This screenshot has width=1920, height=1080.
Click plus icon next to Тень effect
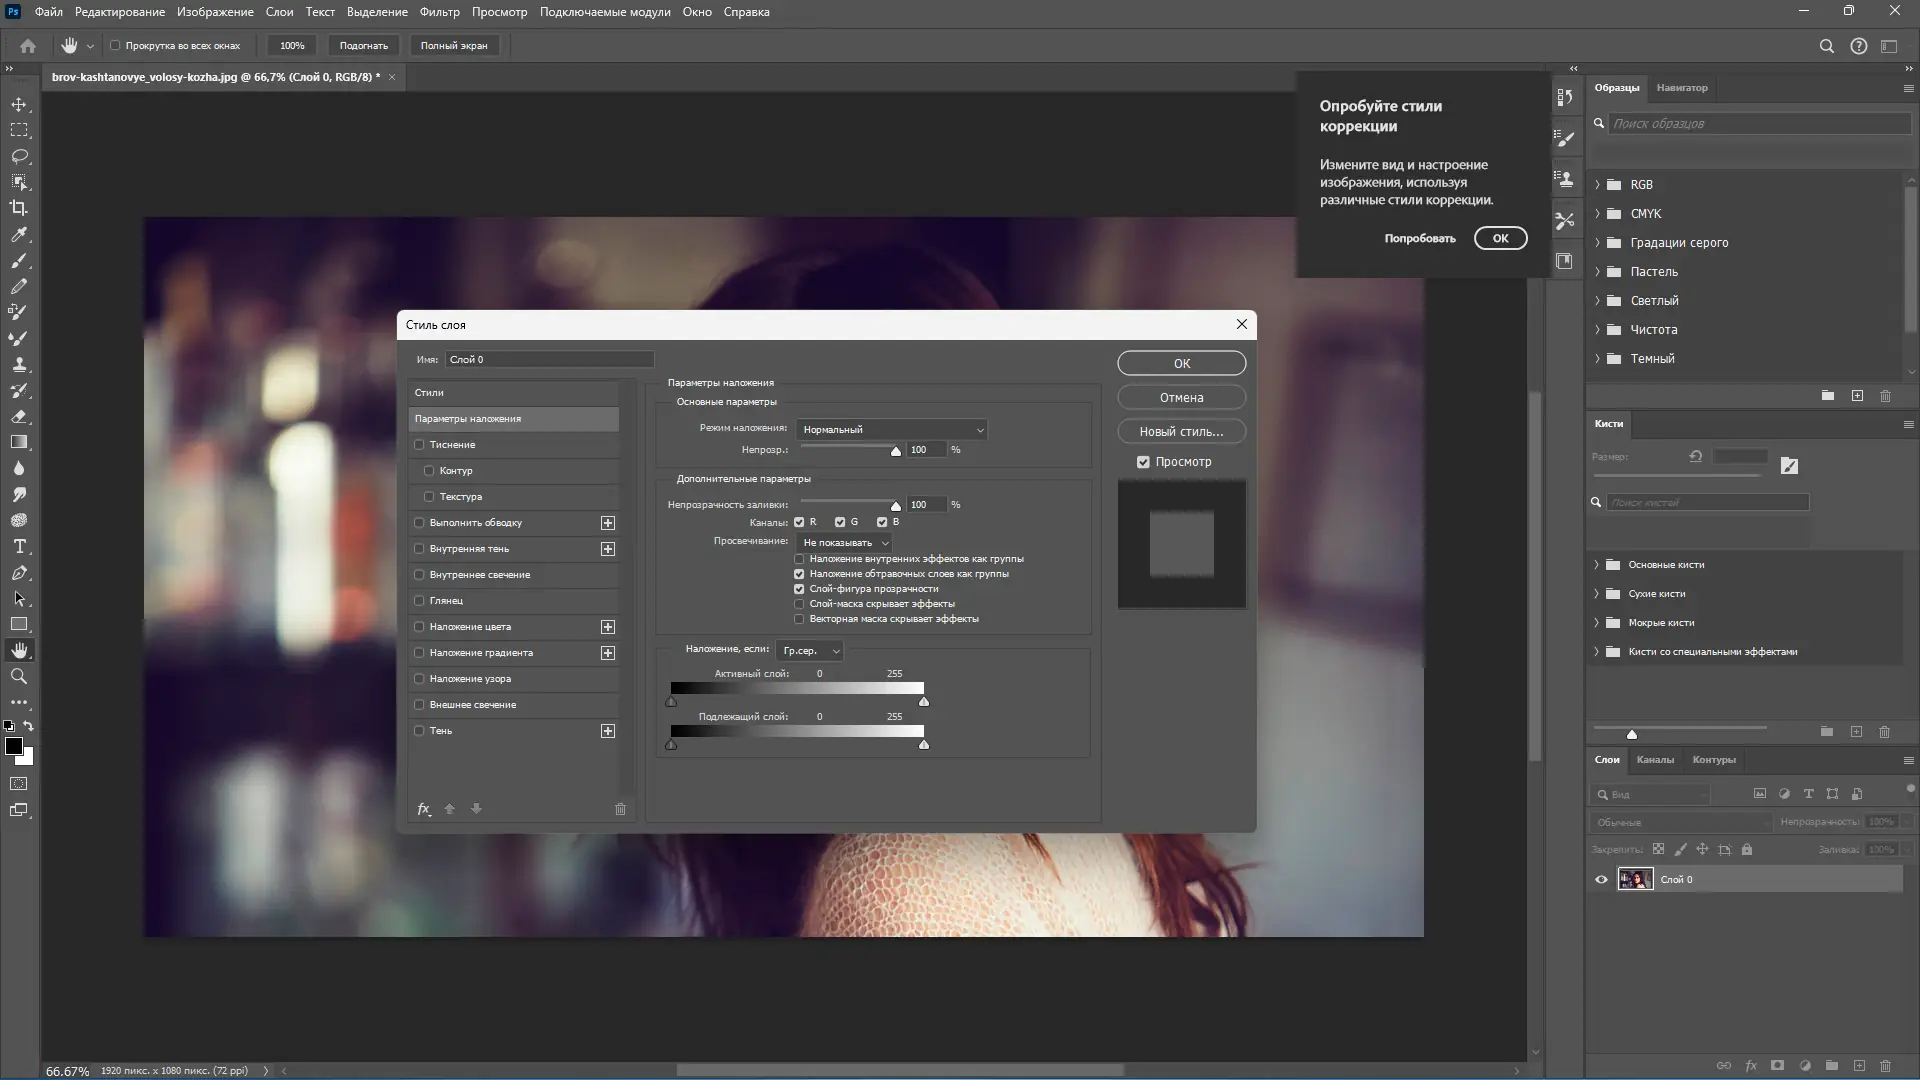[x=607, y=731]
